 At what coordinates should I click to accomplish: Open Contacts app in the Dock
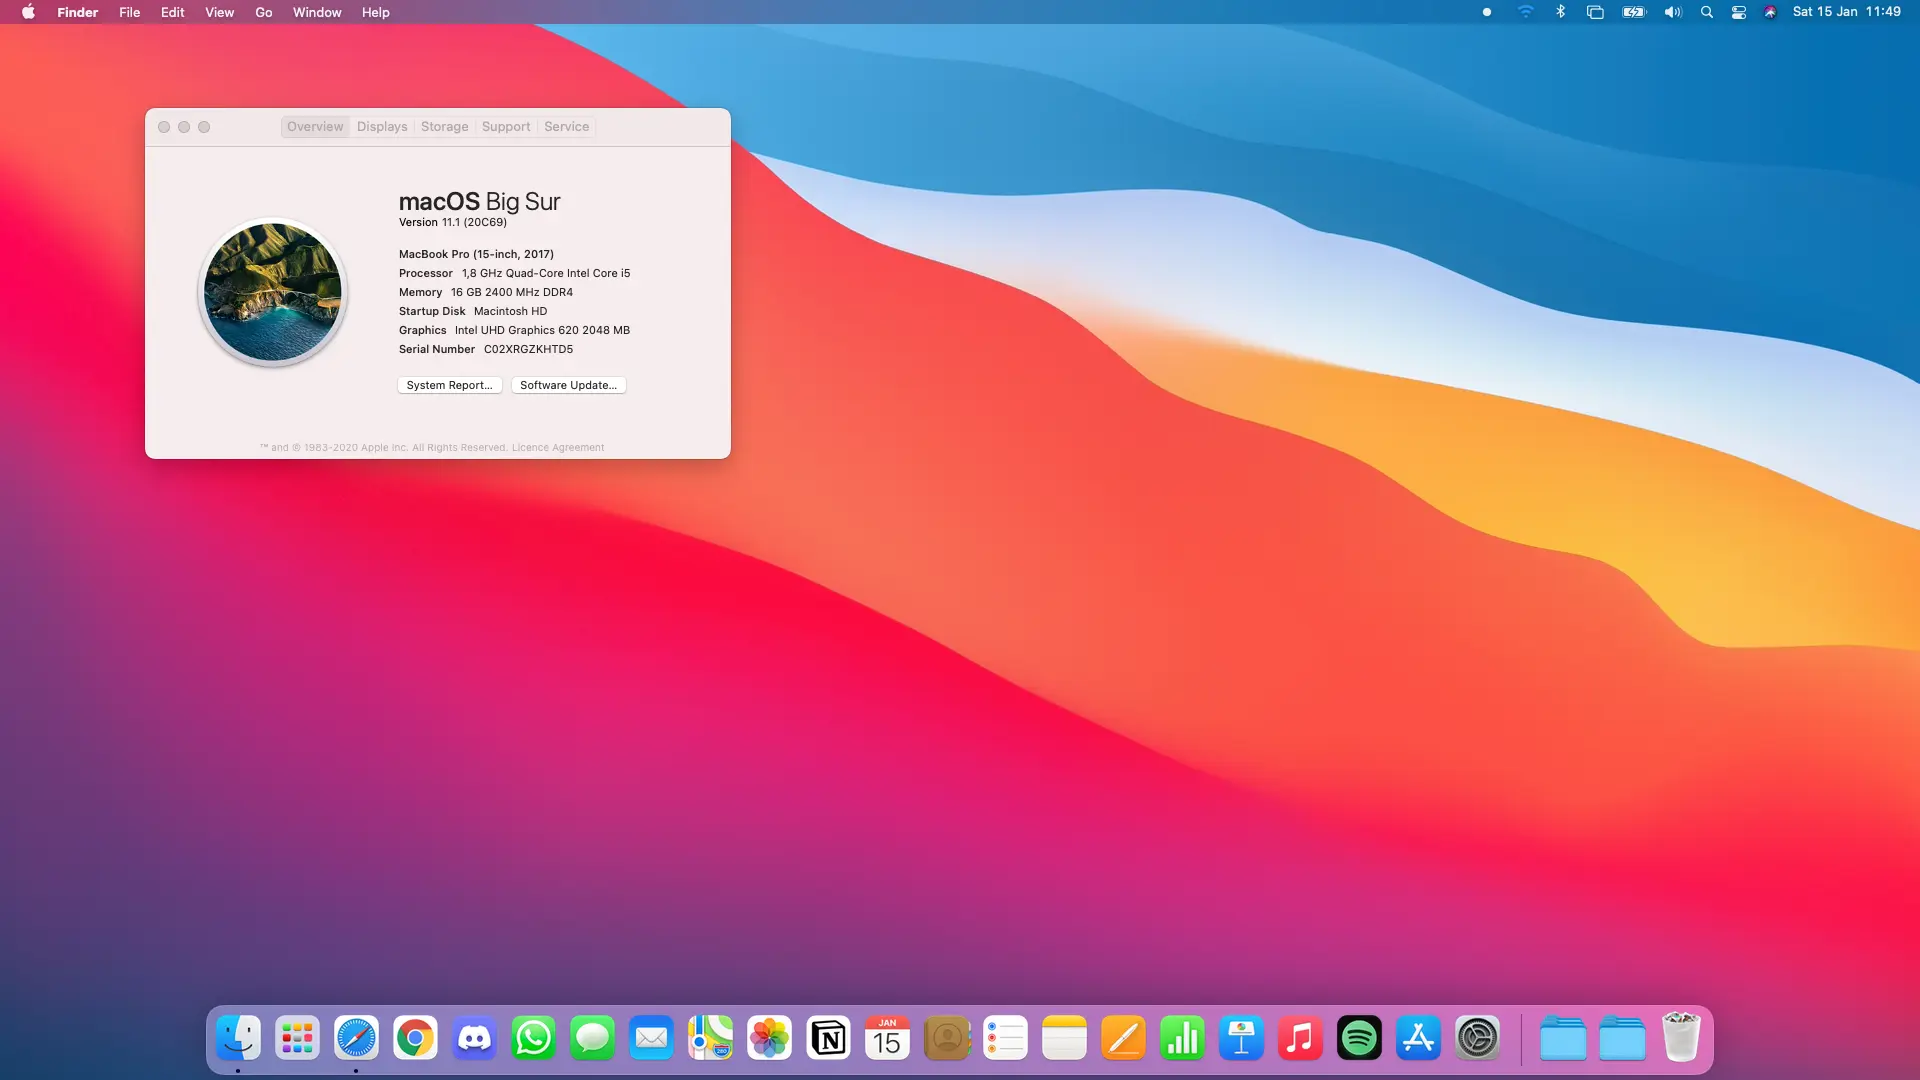(947, 1038)
